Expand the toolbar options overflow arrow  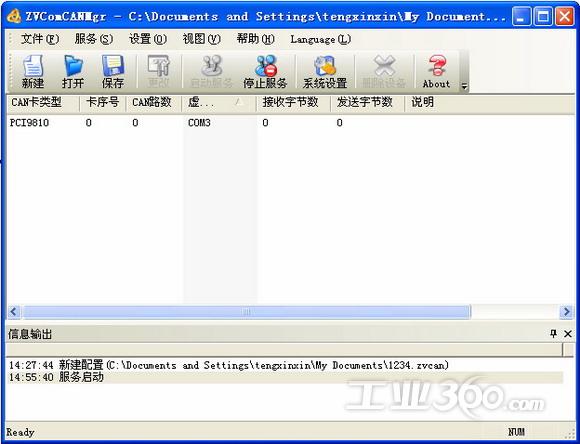coord(464,87)
